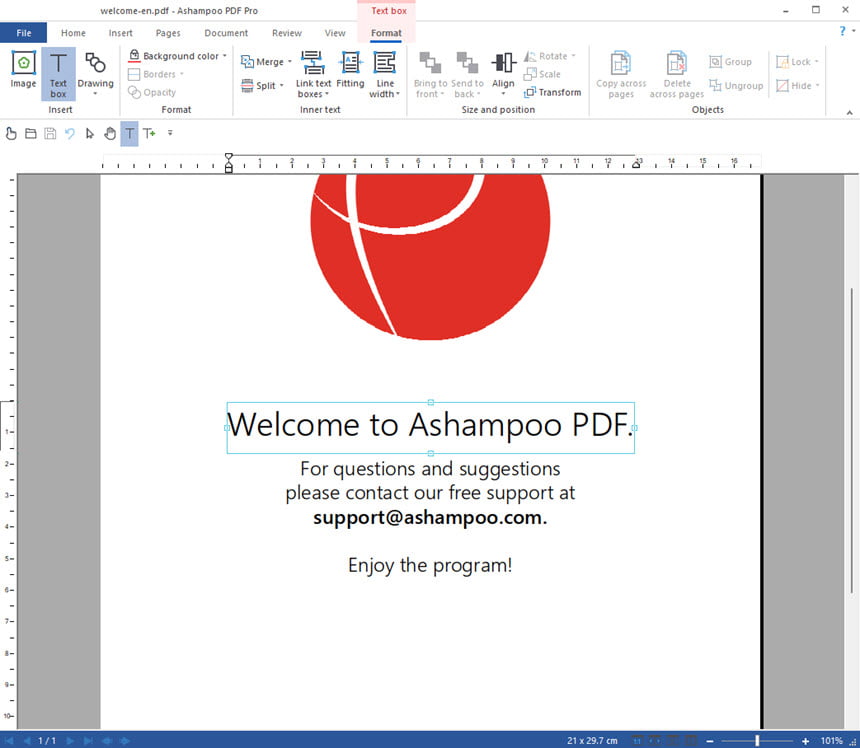Click the Rotate icon
This screenshot has width=860, height=748.
[530, 56]
